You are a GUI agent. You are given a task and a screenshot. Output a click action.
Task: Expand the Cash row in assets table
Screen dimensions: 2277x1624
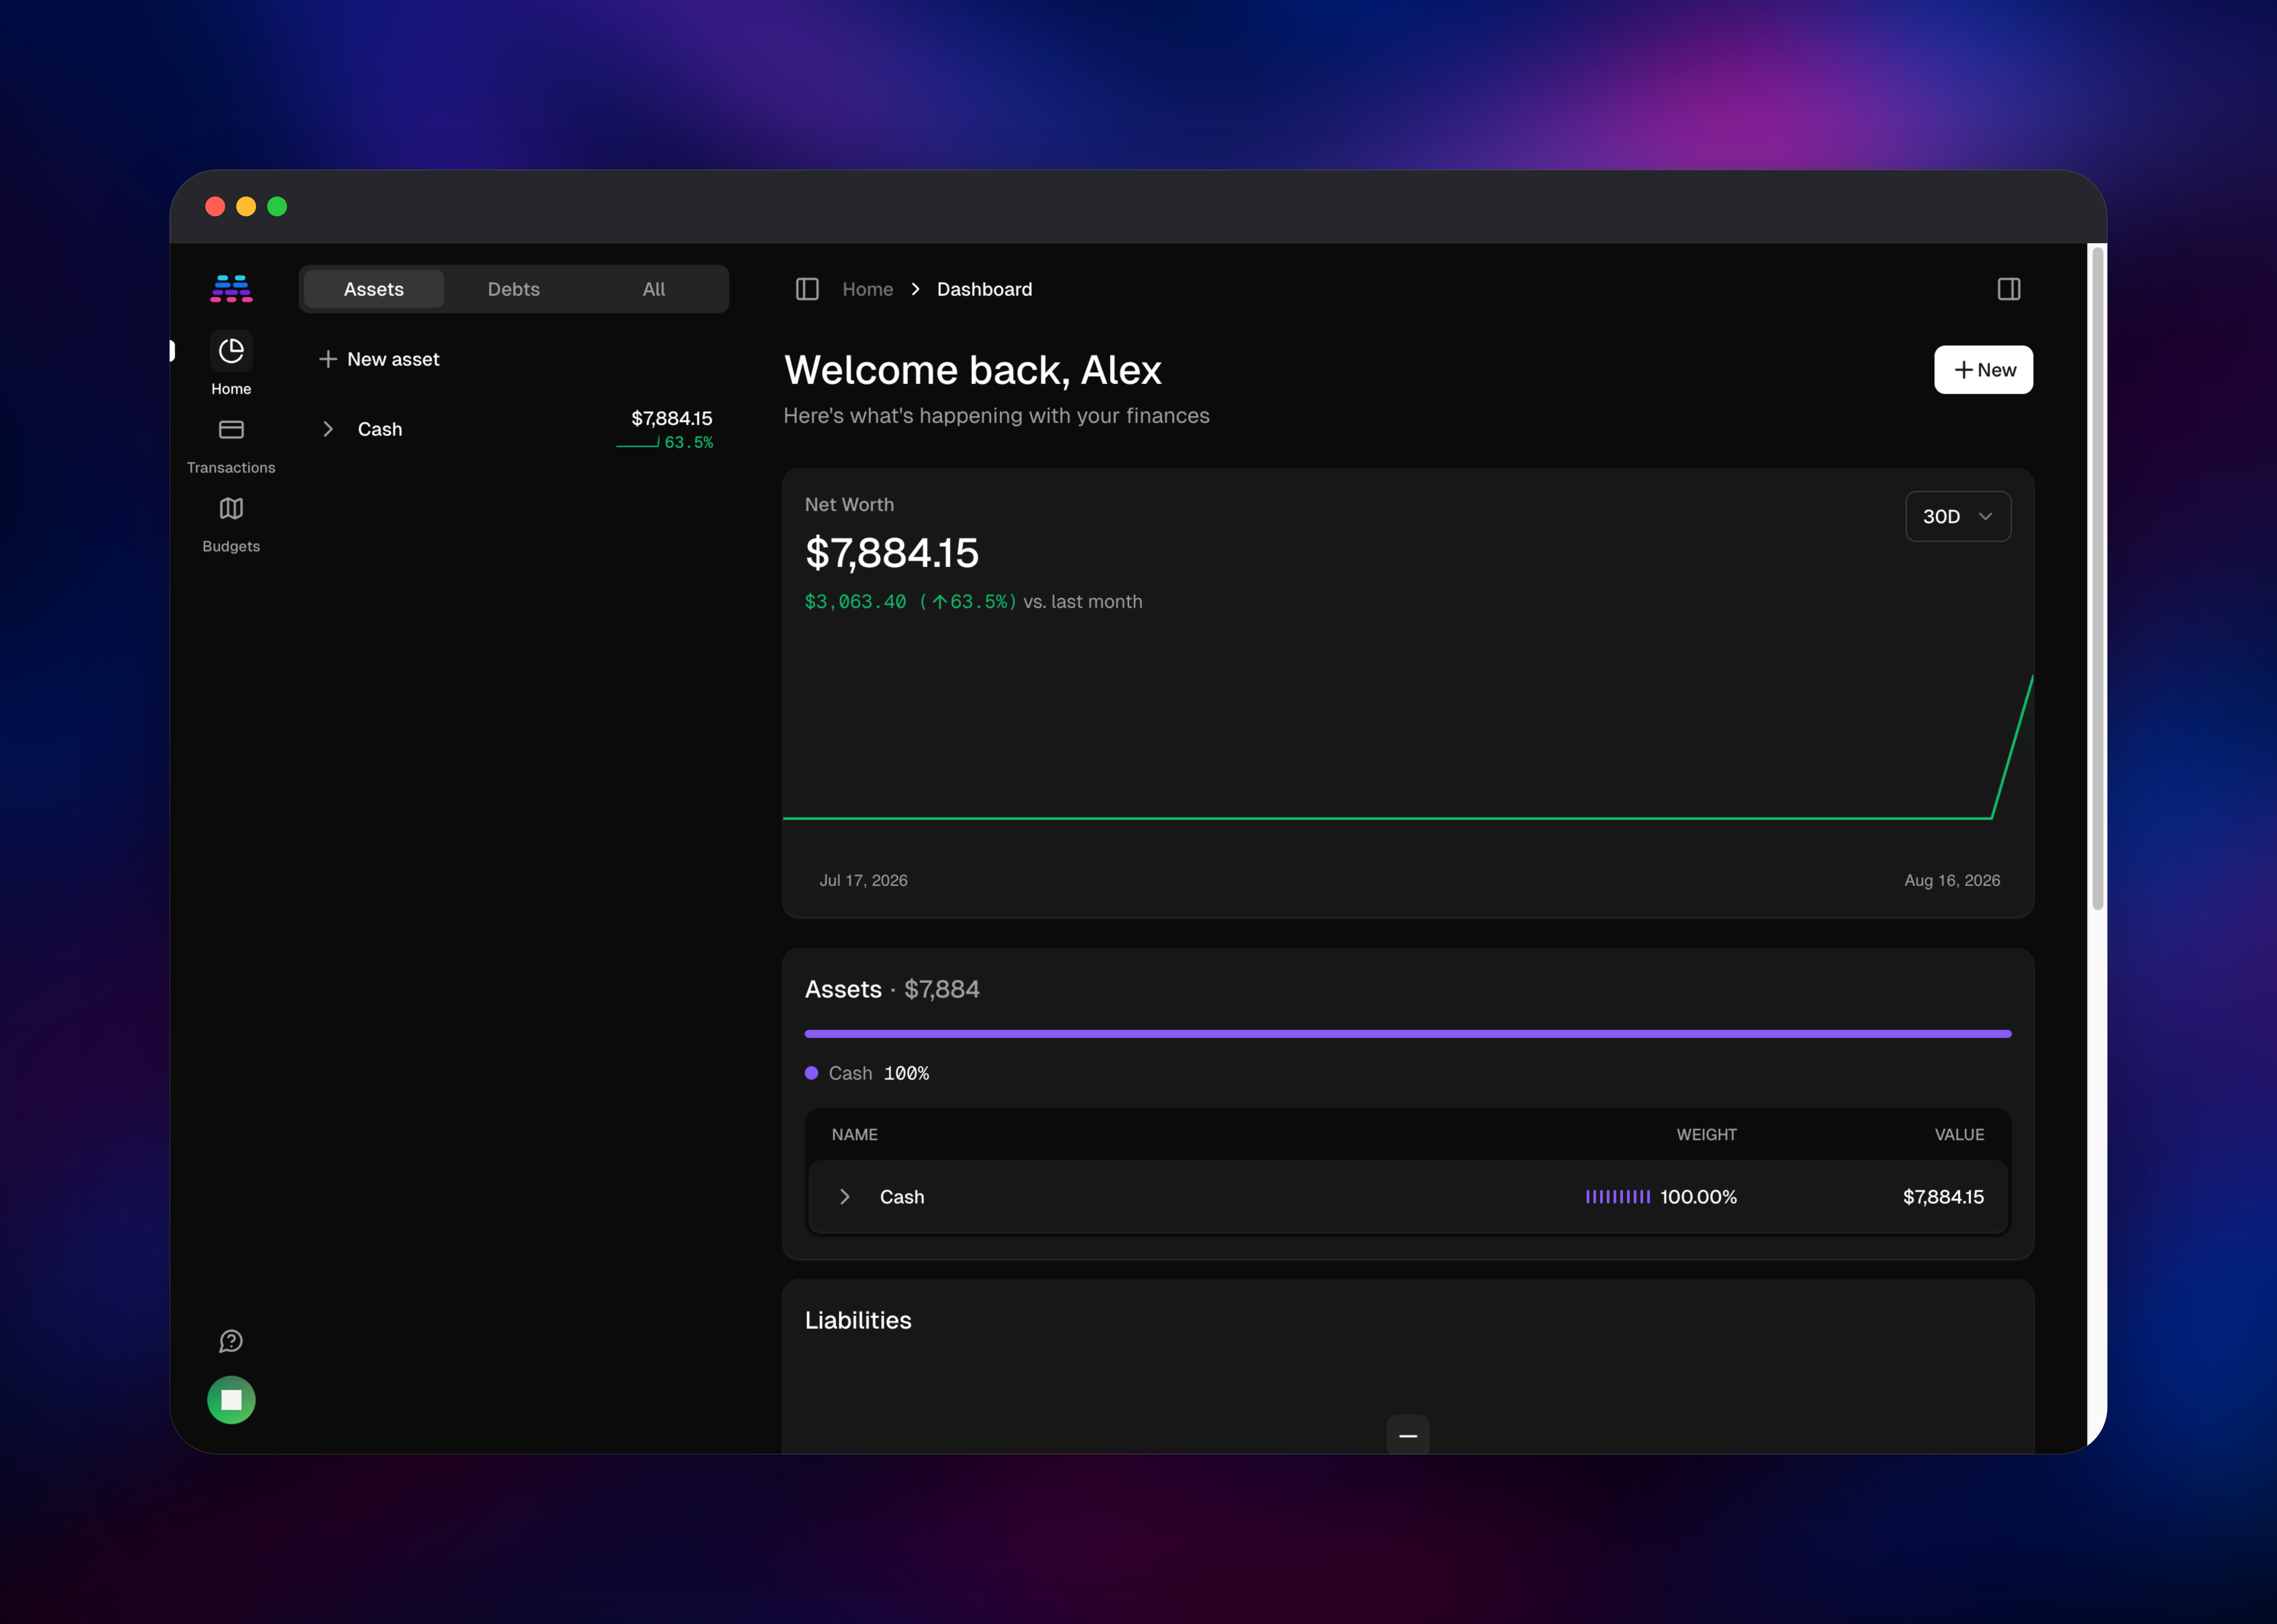845,1197
